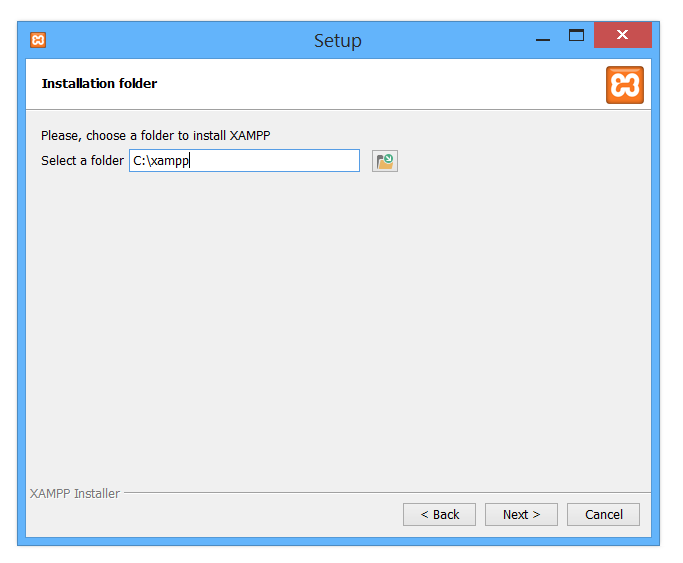The width and height of the screenshot is (683, 563).
Task: Click the 'Installation folder' heading
Action: click(99, 84)
